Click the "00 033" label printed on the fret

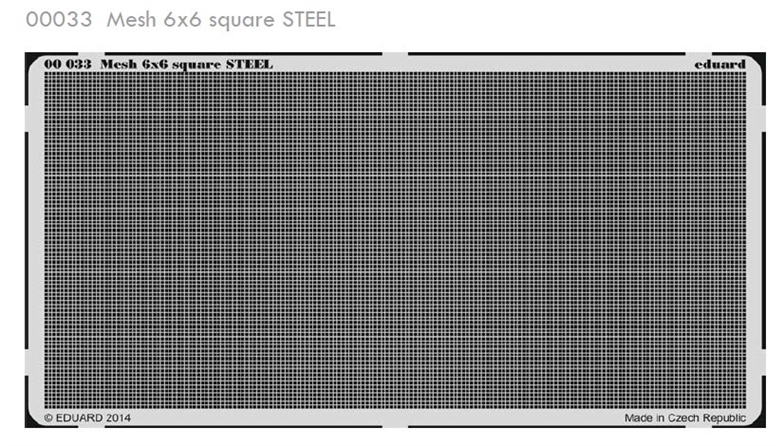point(67,65)
